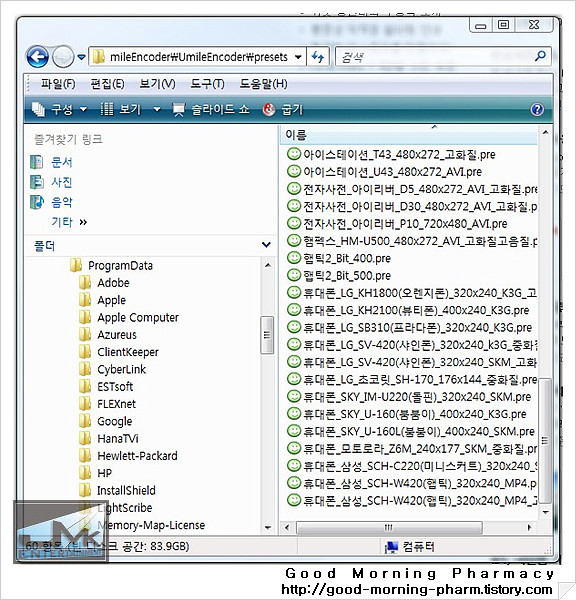Click the refresh arrows beside address bar
This screenshot has height=600, width=576.
pyautogui.click(x=318, y=57)
